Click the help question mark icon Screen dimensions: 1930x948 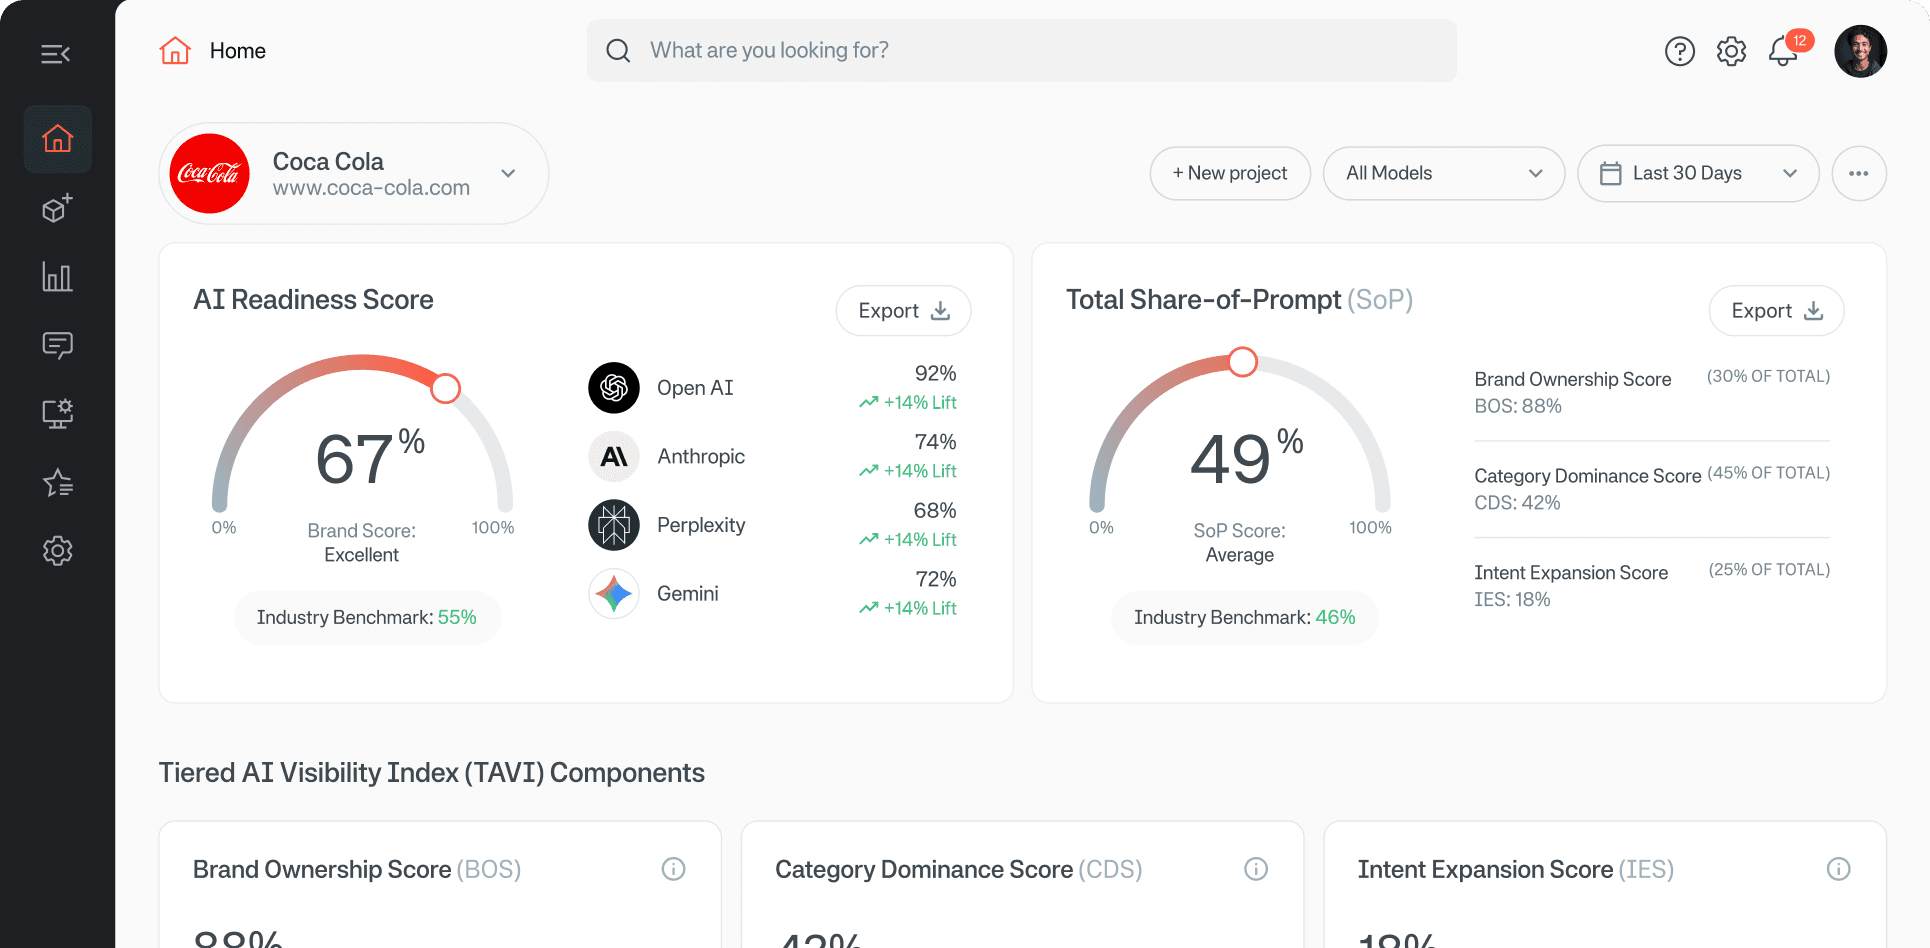click(x=1680, y=51)
